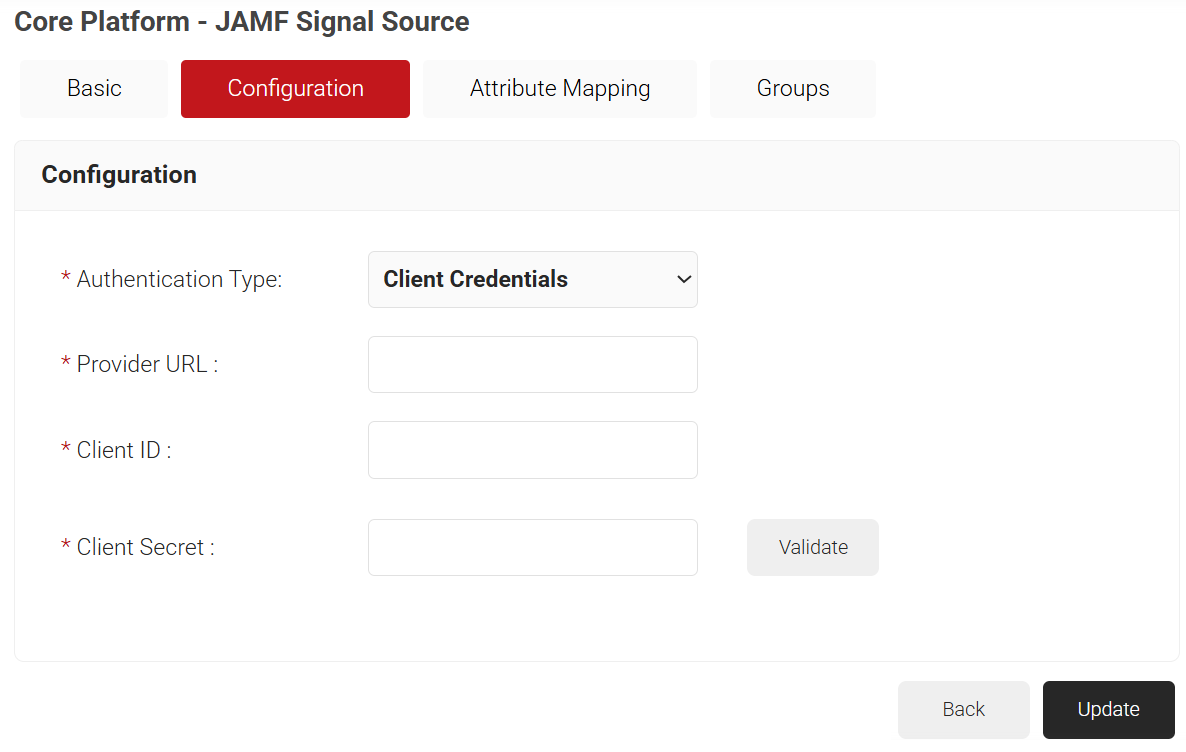Click into the Client ID text box
1186x752 pixels.
pyautogui.click(x=532, y=450)
